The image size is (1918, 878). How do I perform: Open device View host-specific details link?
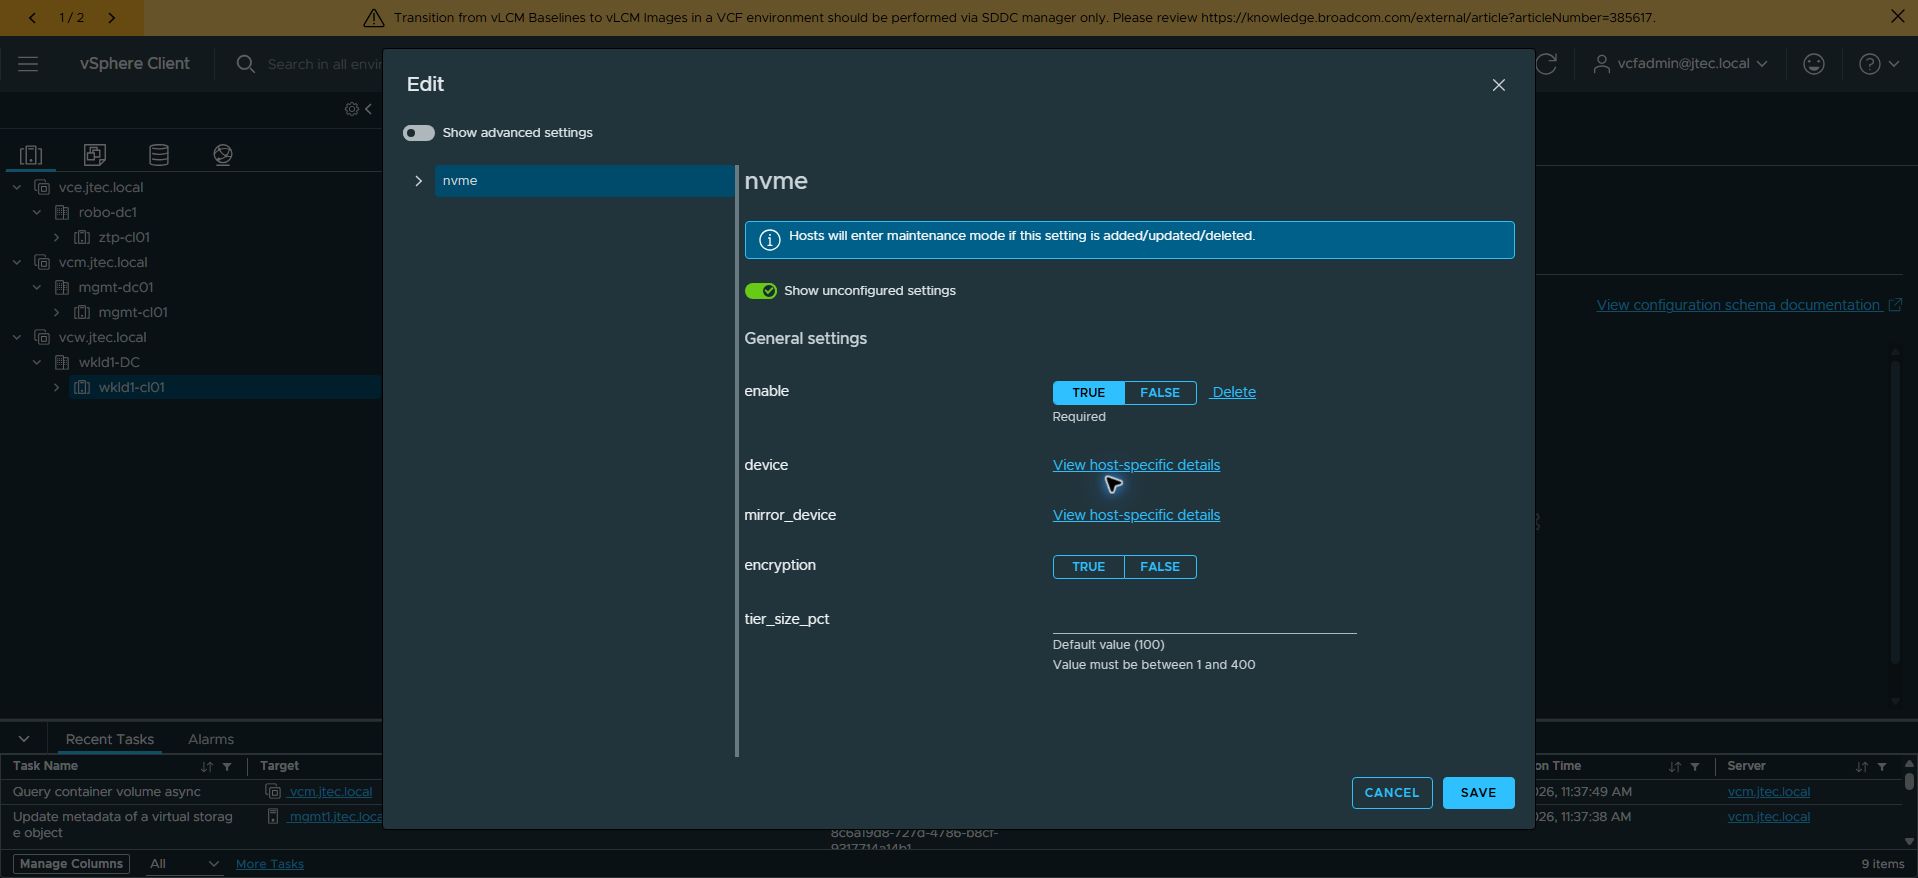1136,466
